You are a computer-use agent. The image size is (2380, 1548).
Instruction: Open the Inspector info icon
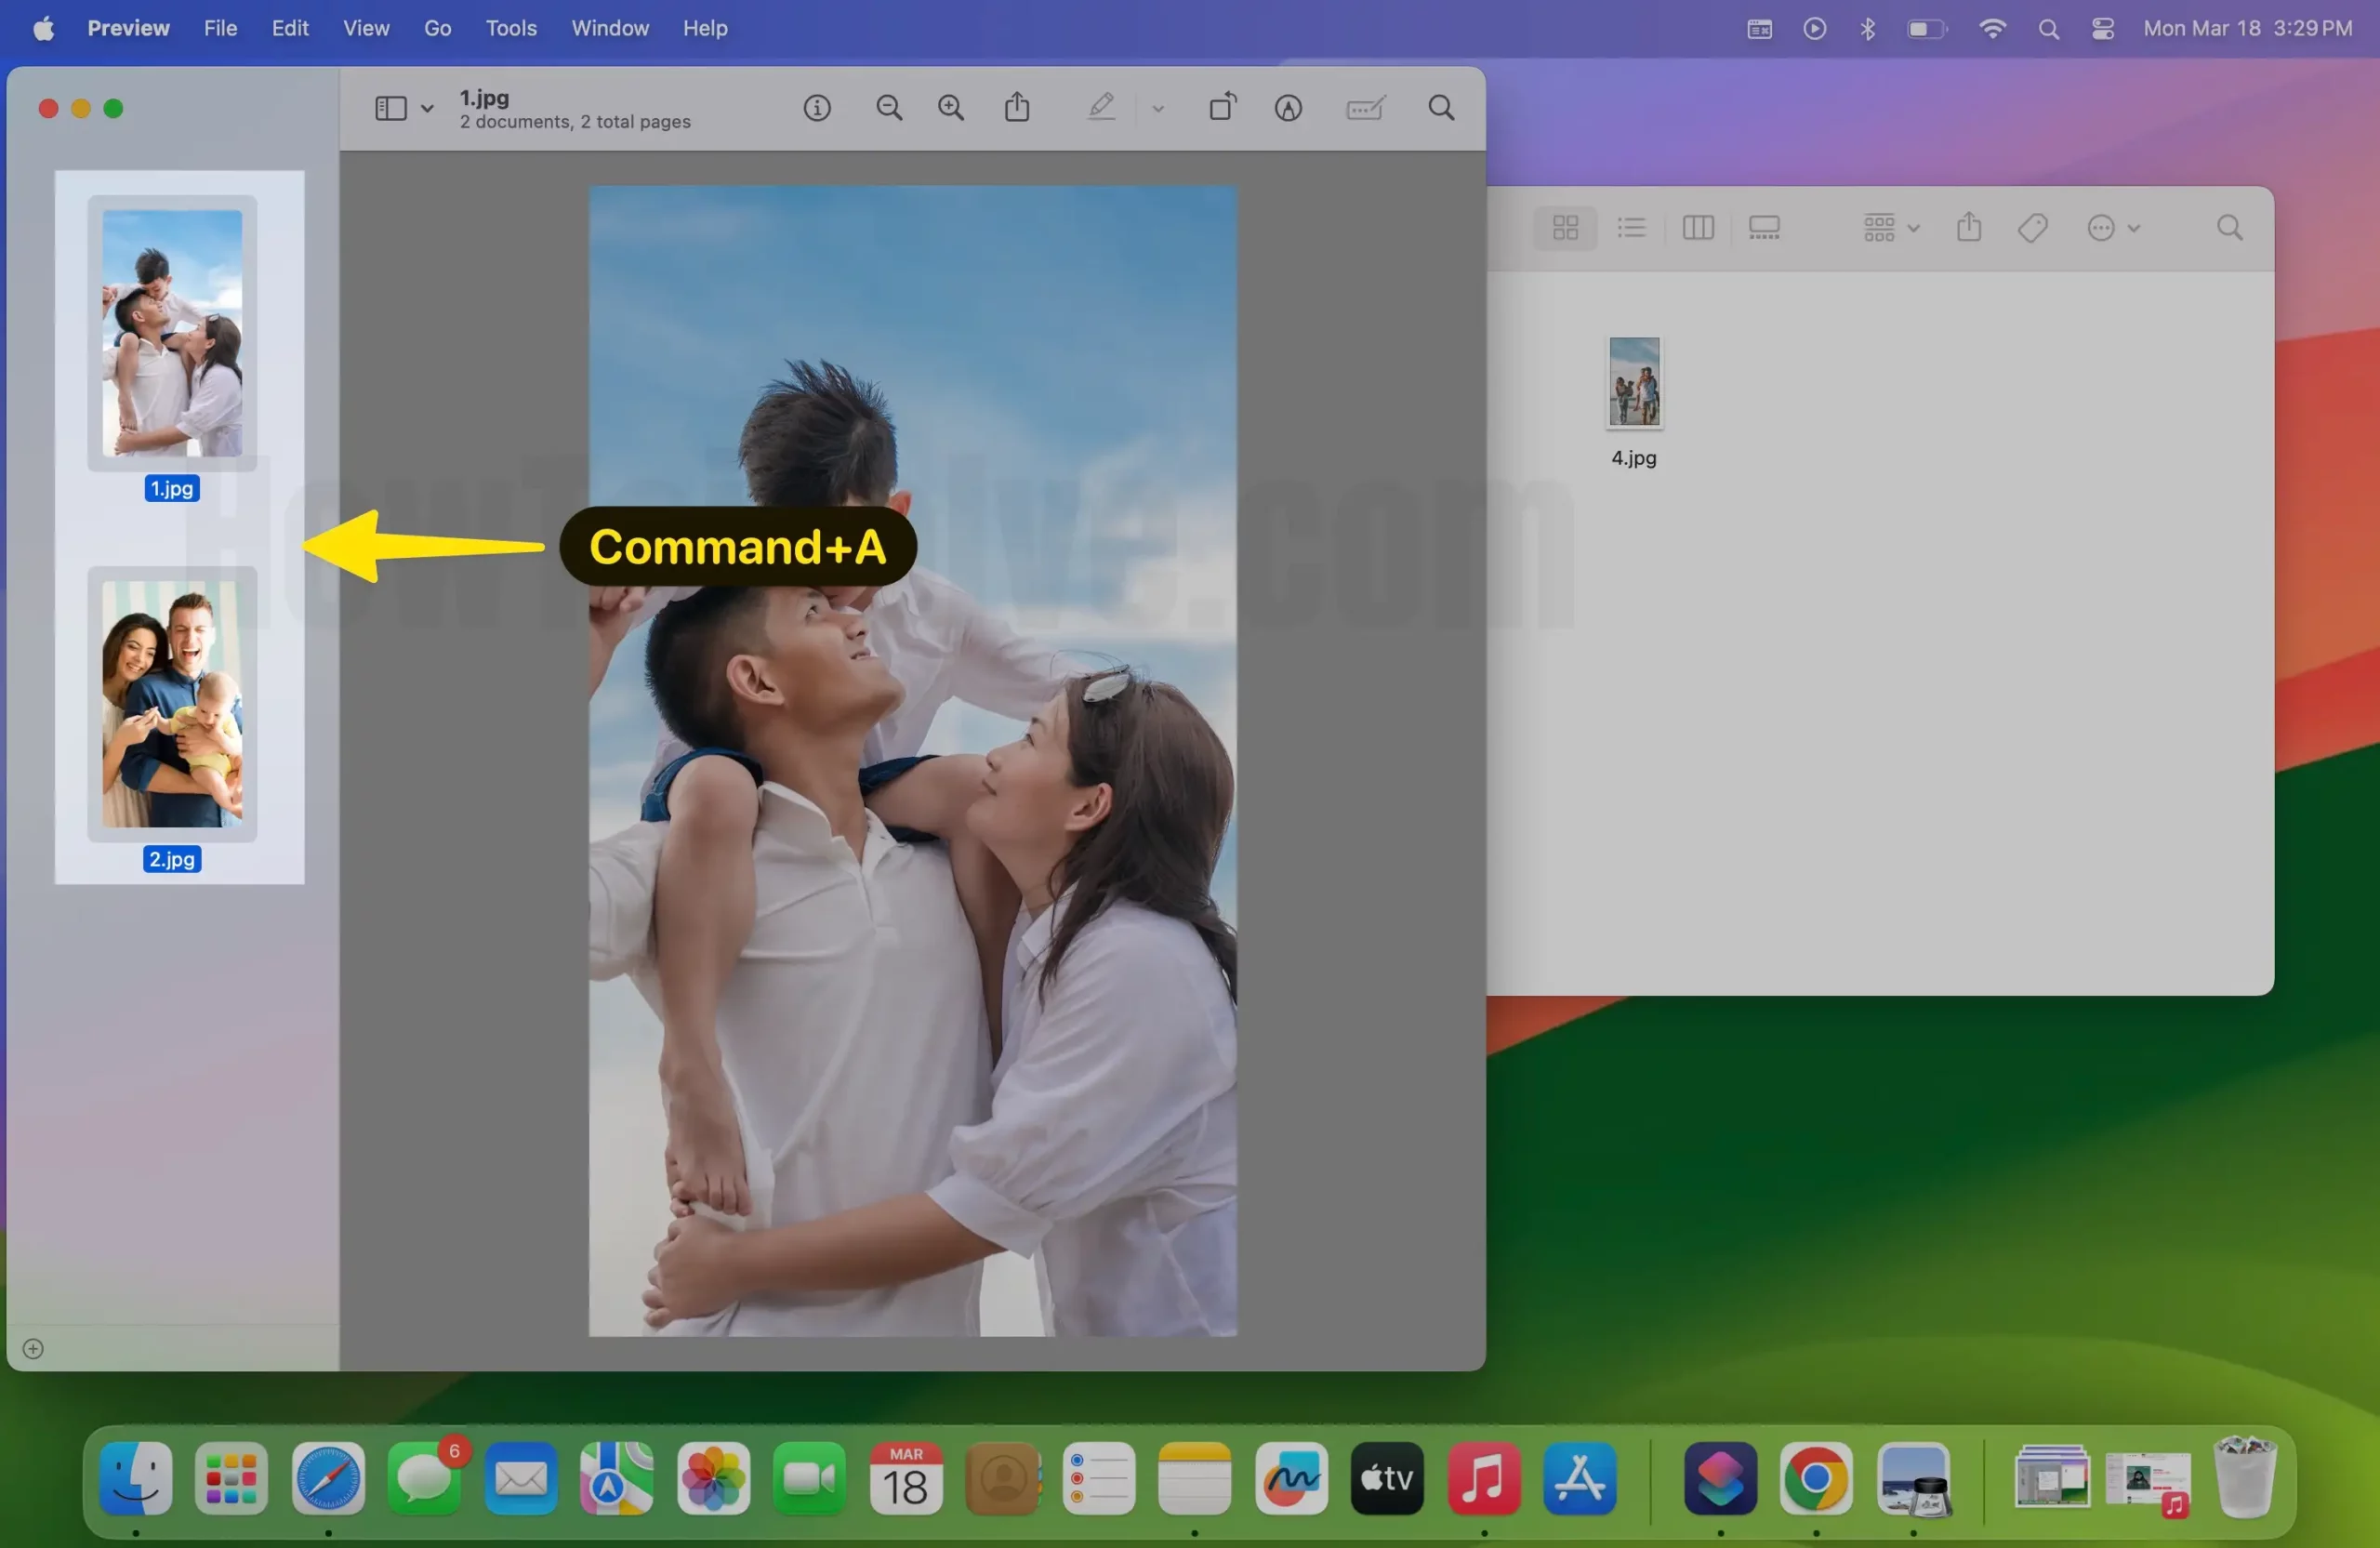pos(817,108)
